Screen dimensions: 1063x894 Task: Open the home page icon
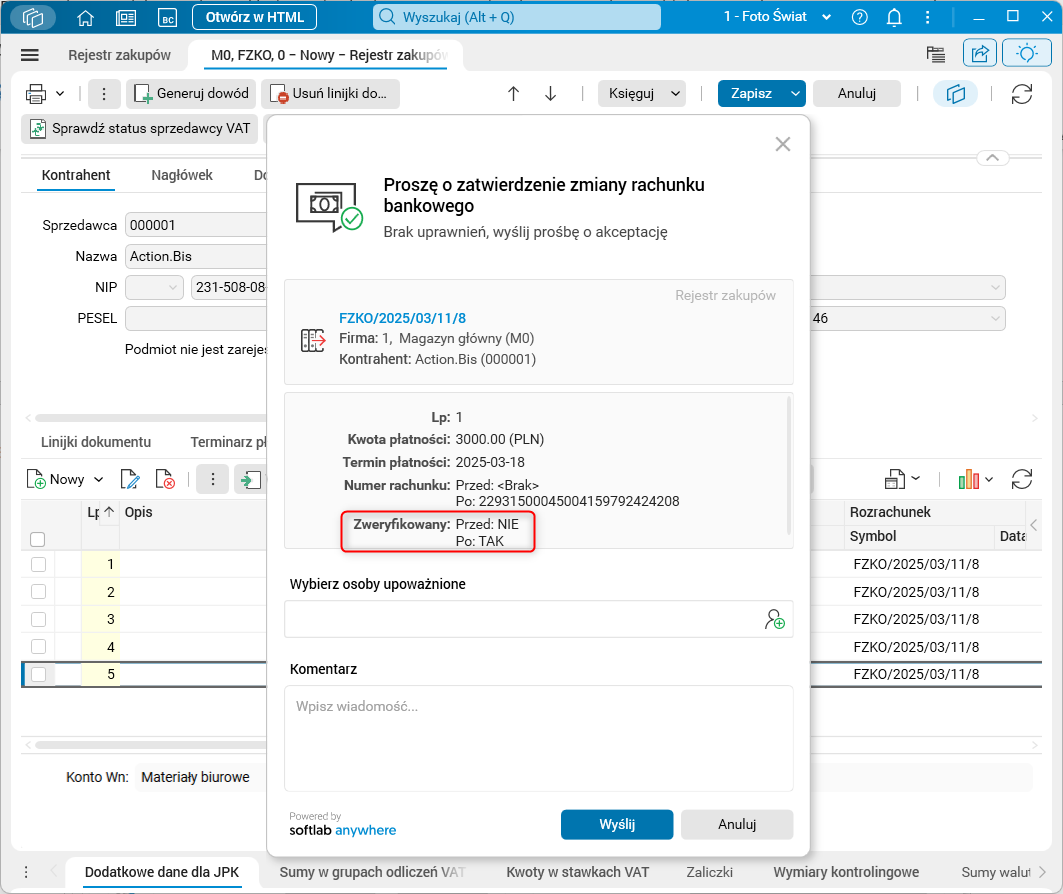(x=85, y=18)
